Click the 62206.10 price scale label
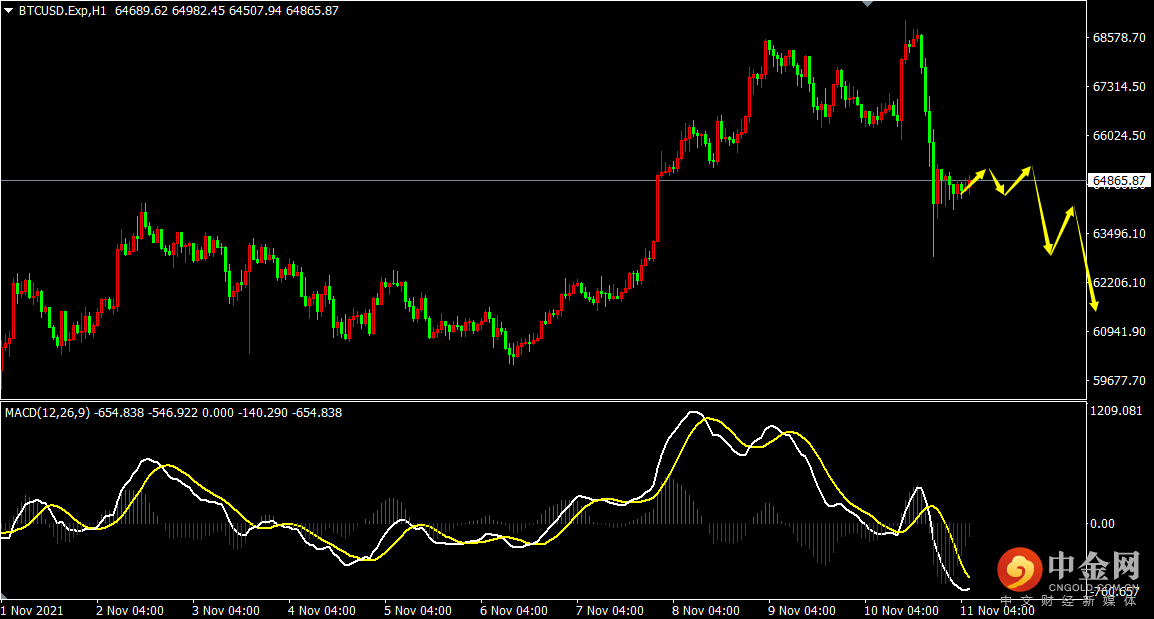1154x619 pixels. (x=1119, y=283)
